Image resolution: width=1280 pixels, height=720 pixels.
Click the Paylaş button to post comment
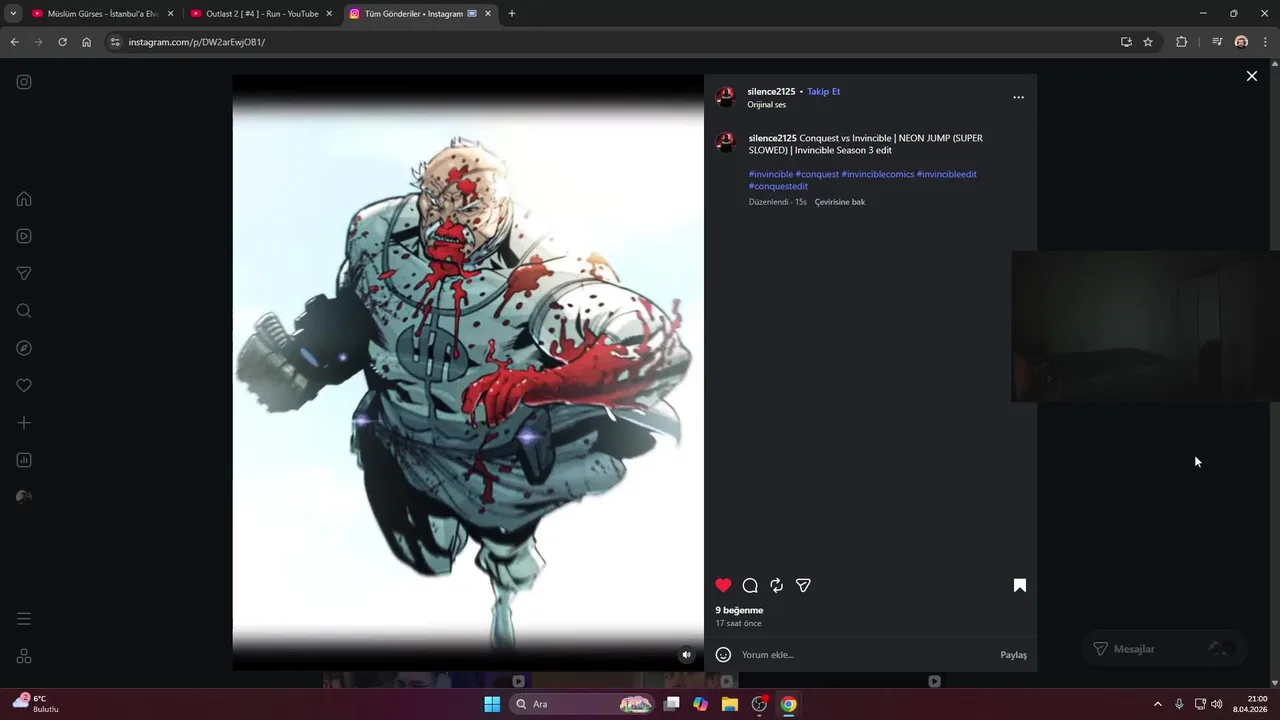(1013, 655)
